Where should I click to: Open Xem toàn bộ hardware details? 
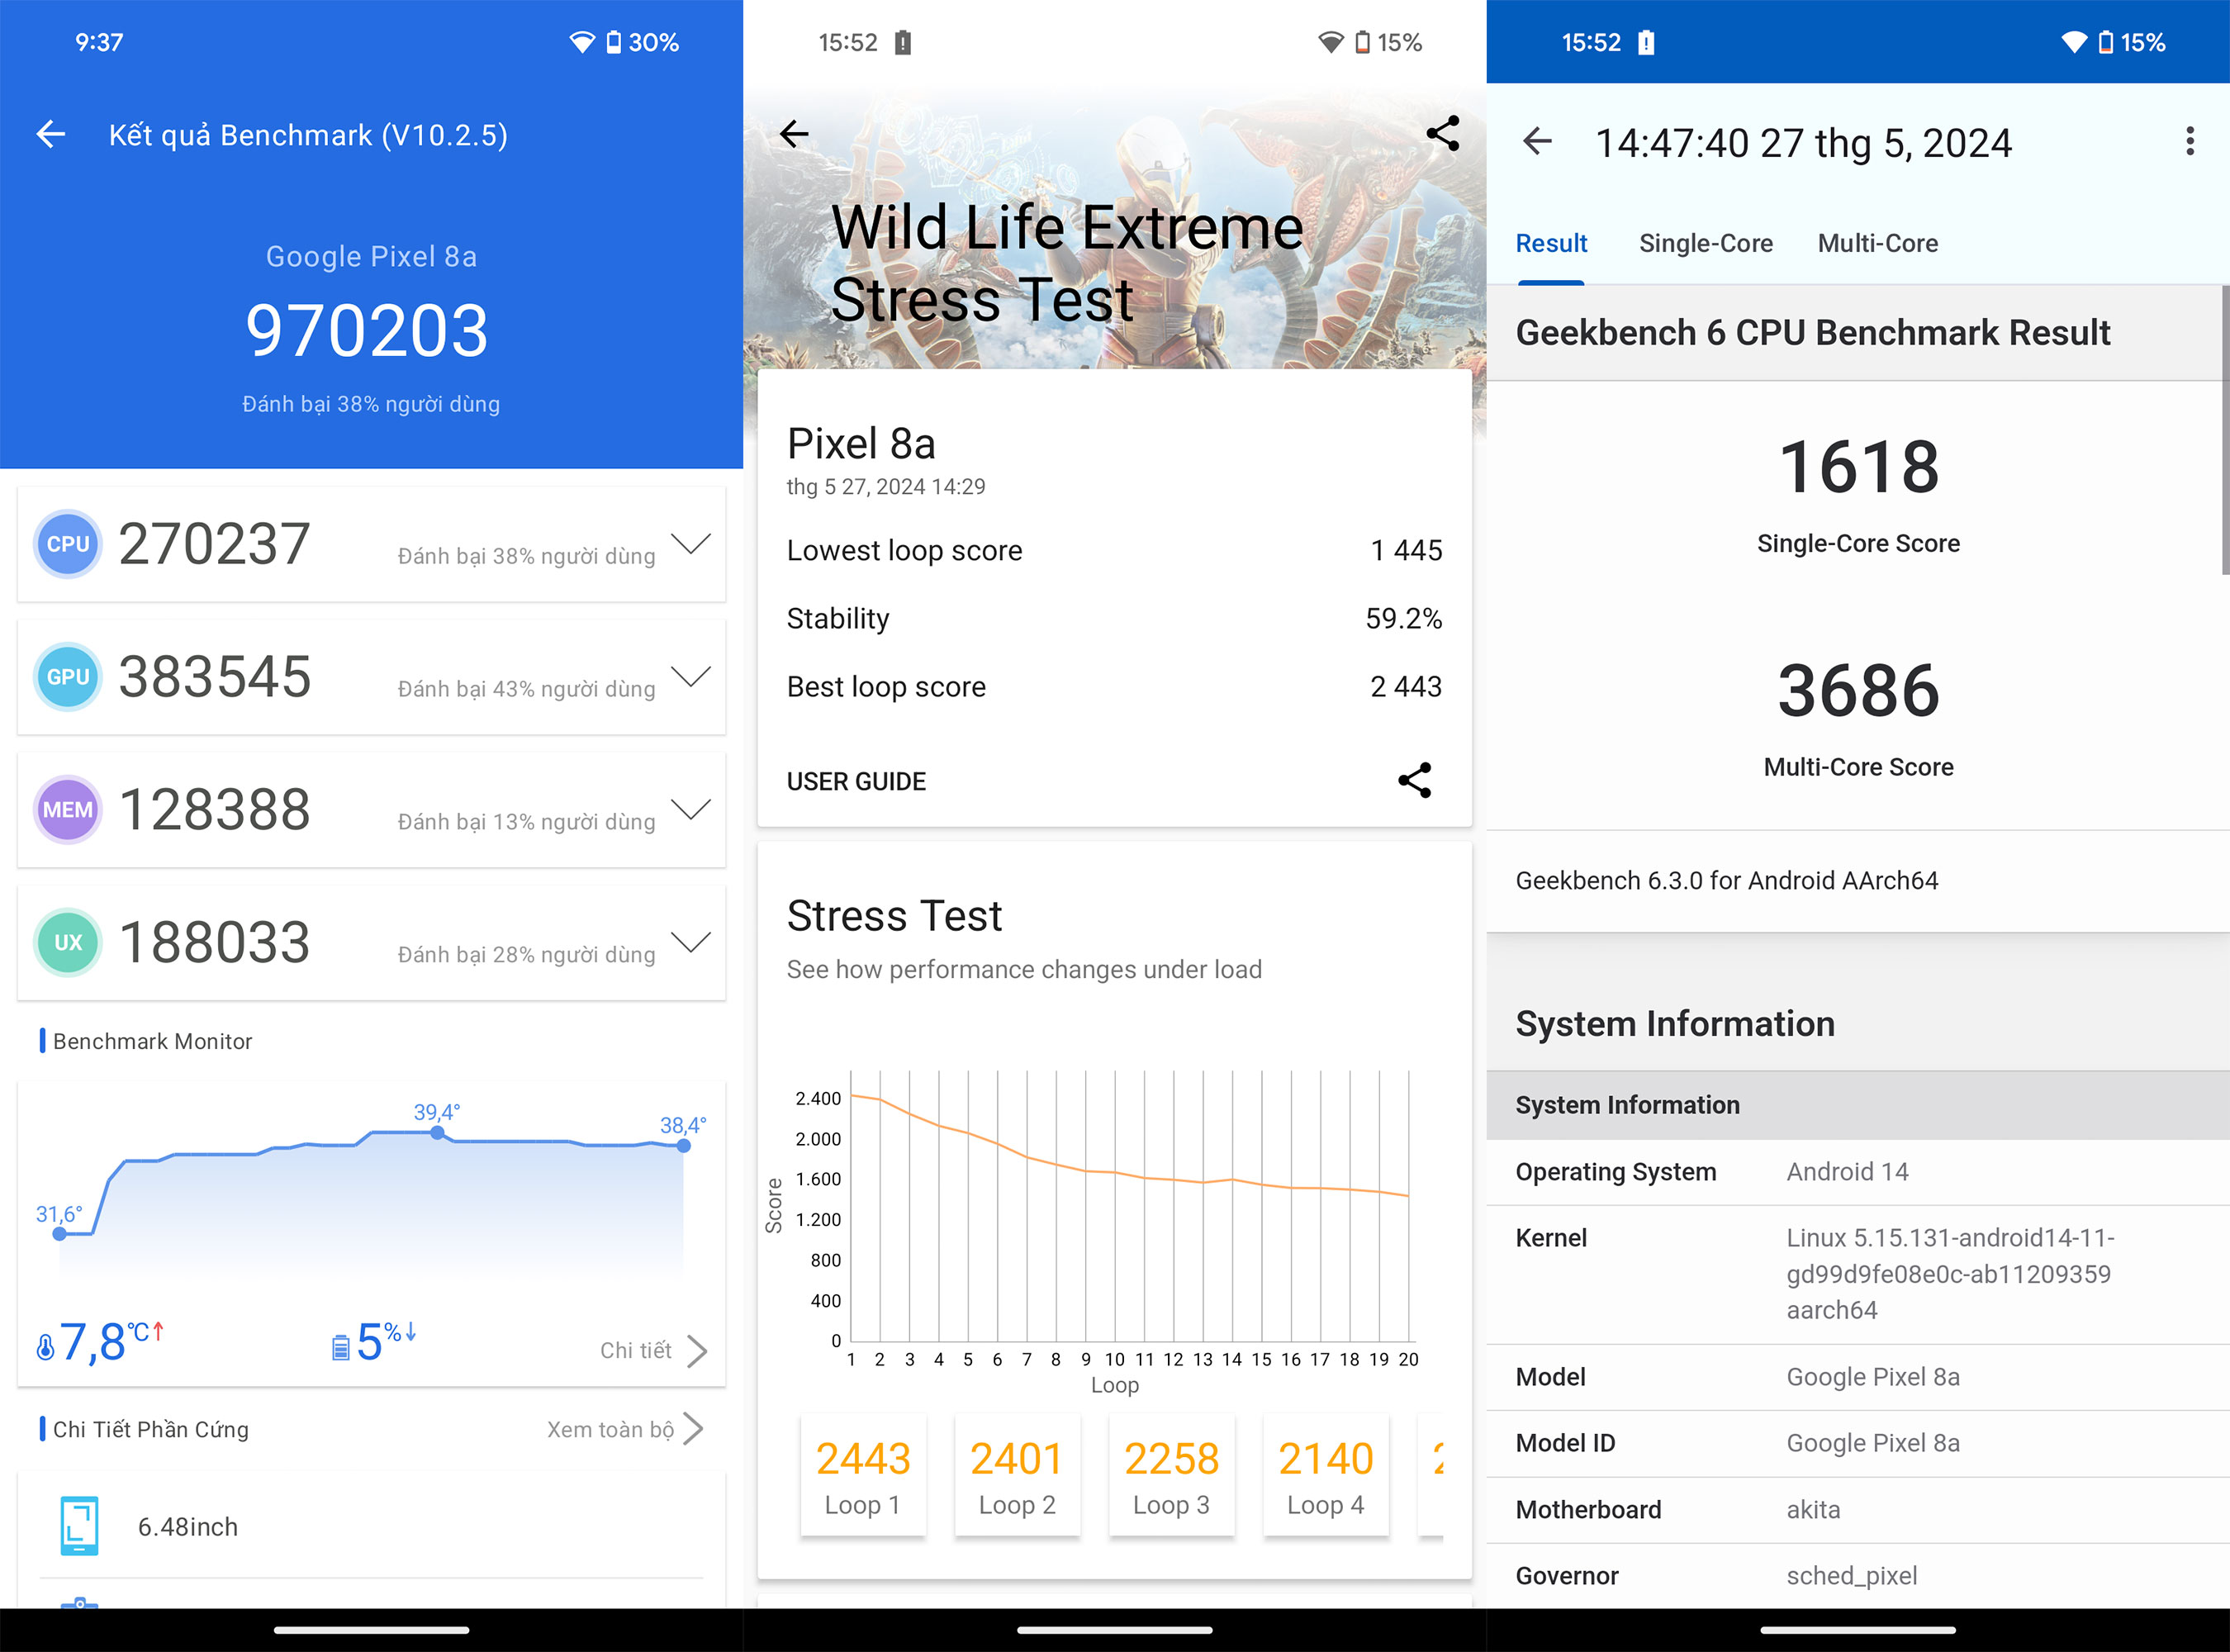click(625, 1429)
